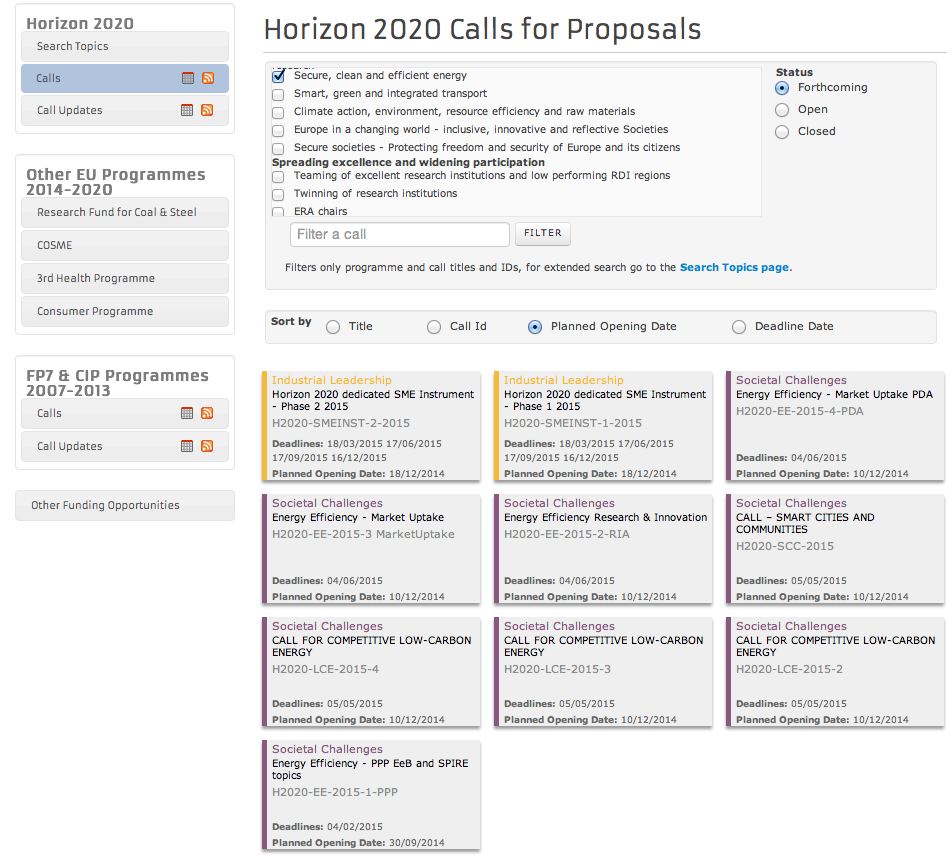Check Climate action, environment checkbox
The height and width of the screenshot is (857, 952).
click(x=278, y=113)
